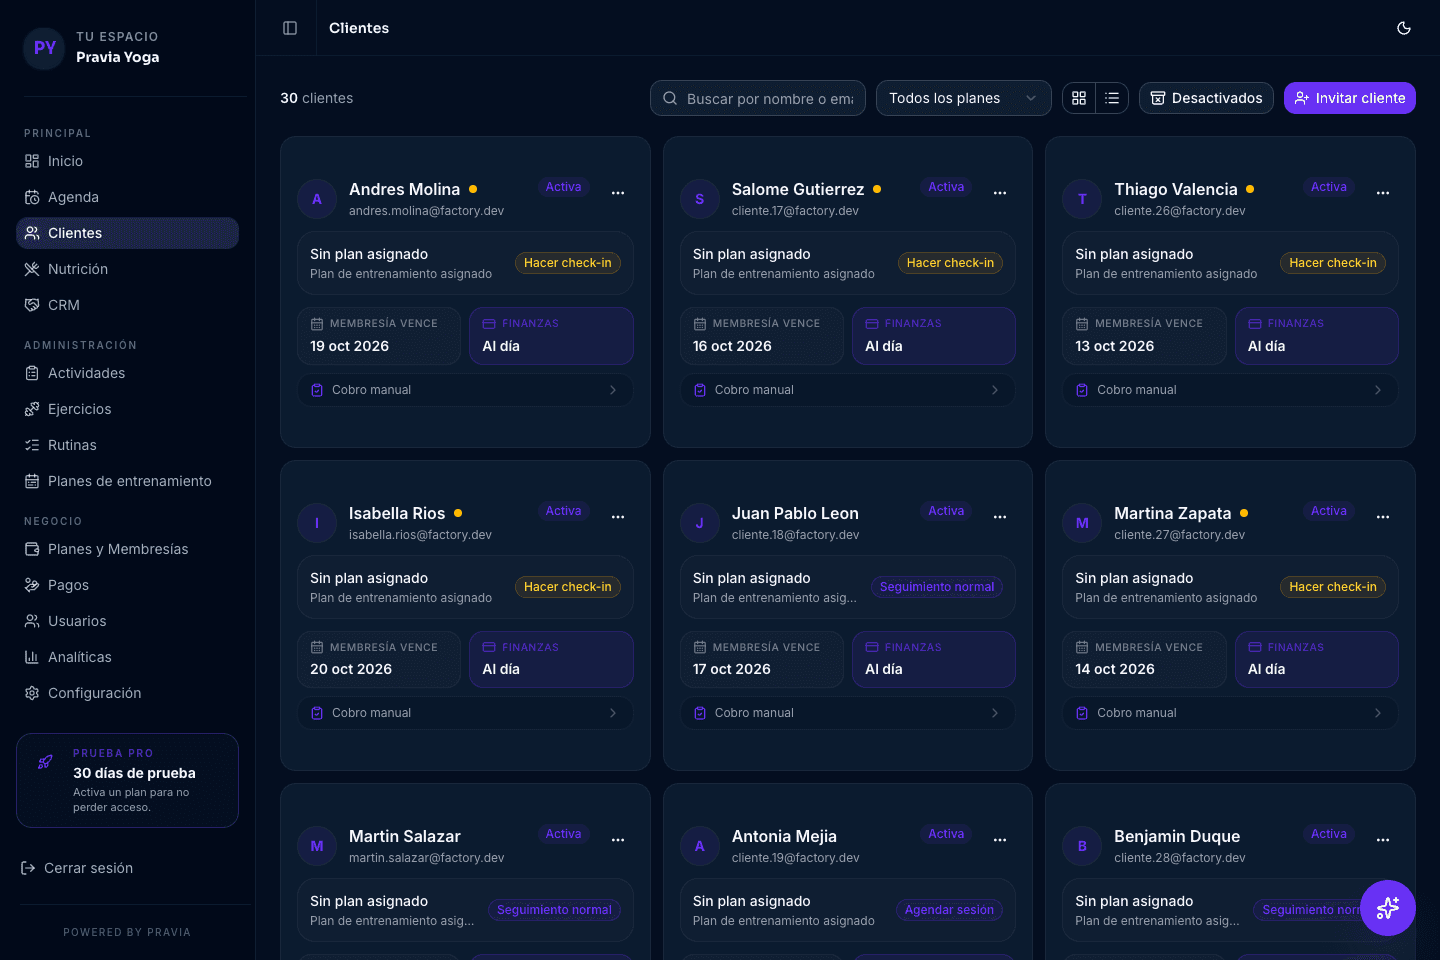This screenshot has width=1440, height=960.
Task: Click the Configuración gear icon
Action: tap(32, 693)
